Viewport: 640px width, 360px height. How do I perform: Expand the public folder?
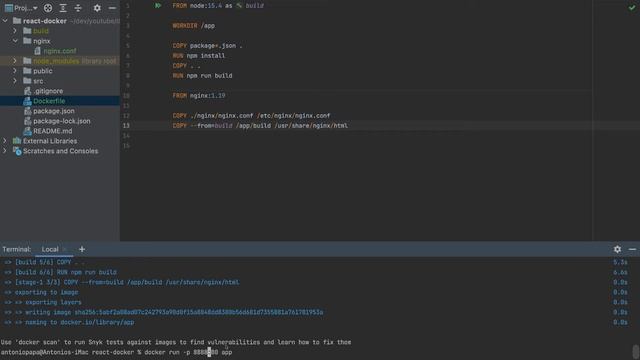pos(15,71)
